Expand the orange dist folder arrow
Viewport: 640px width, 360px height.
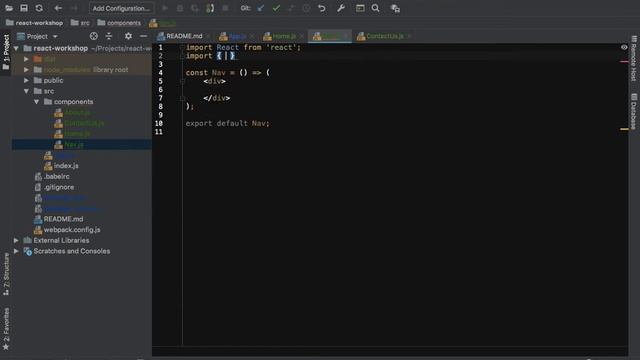[x=26, y=59]
